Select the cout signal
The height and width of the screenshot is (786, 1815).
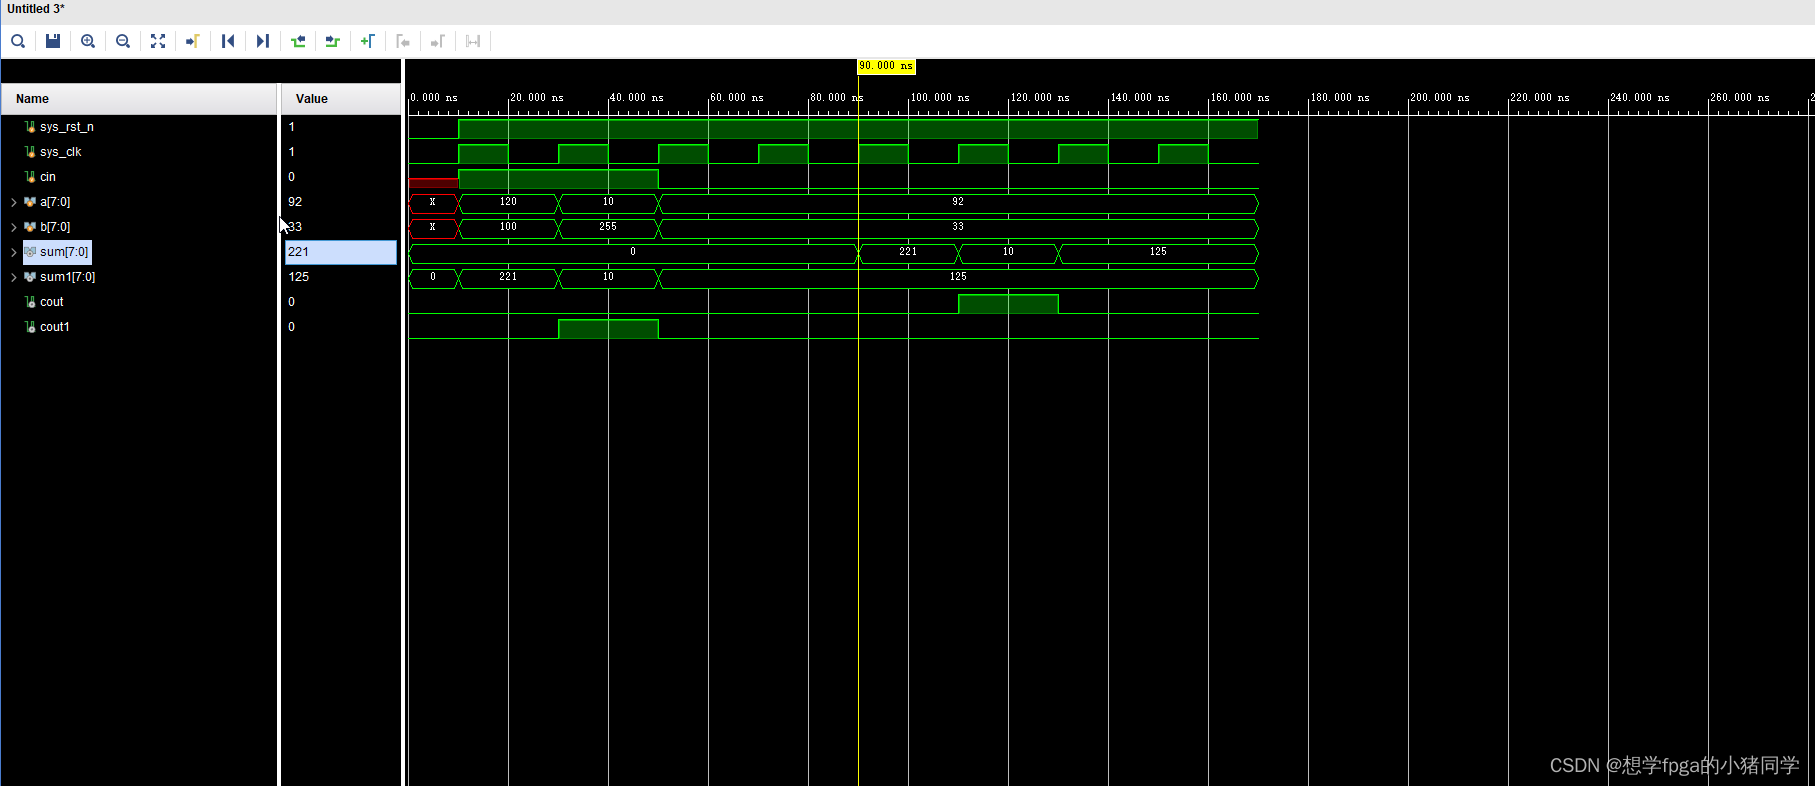click(x=51, y=302)
